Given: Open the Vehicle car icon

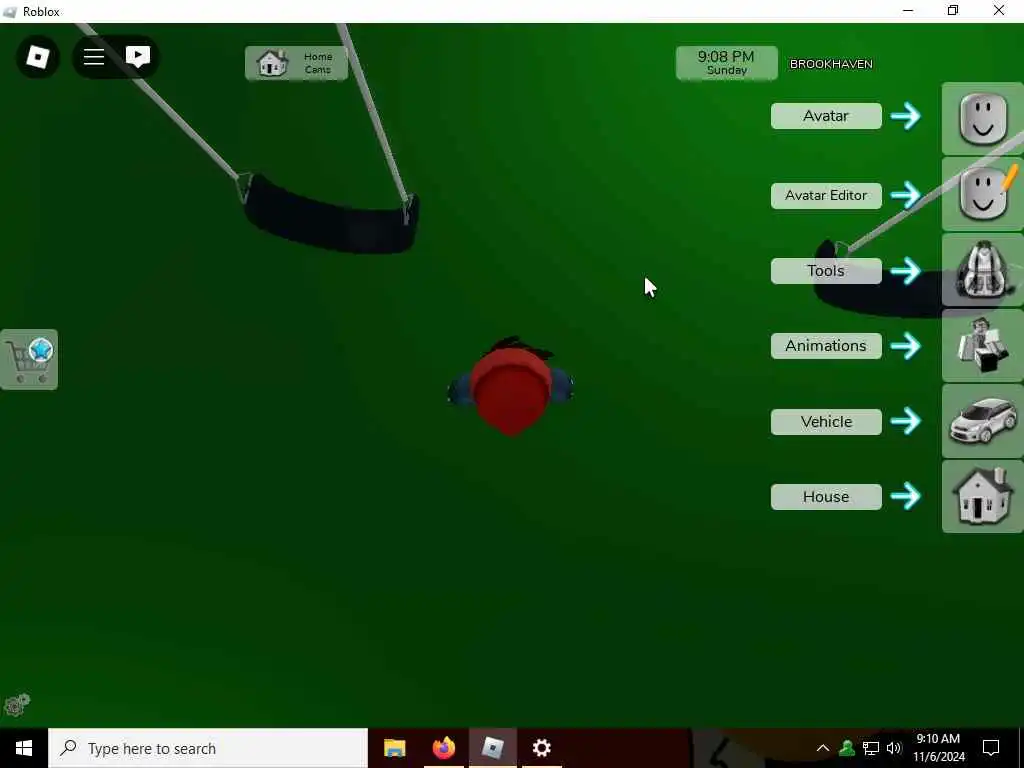Looking at the screenshot, I should pyautogui.click(x=982, y=421).
